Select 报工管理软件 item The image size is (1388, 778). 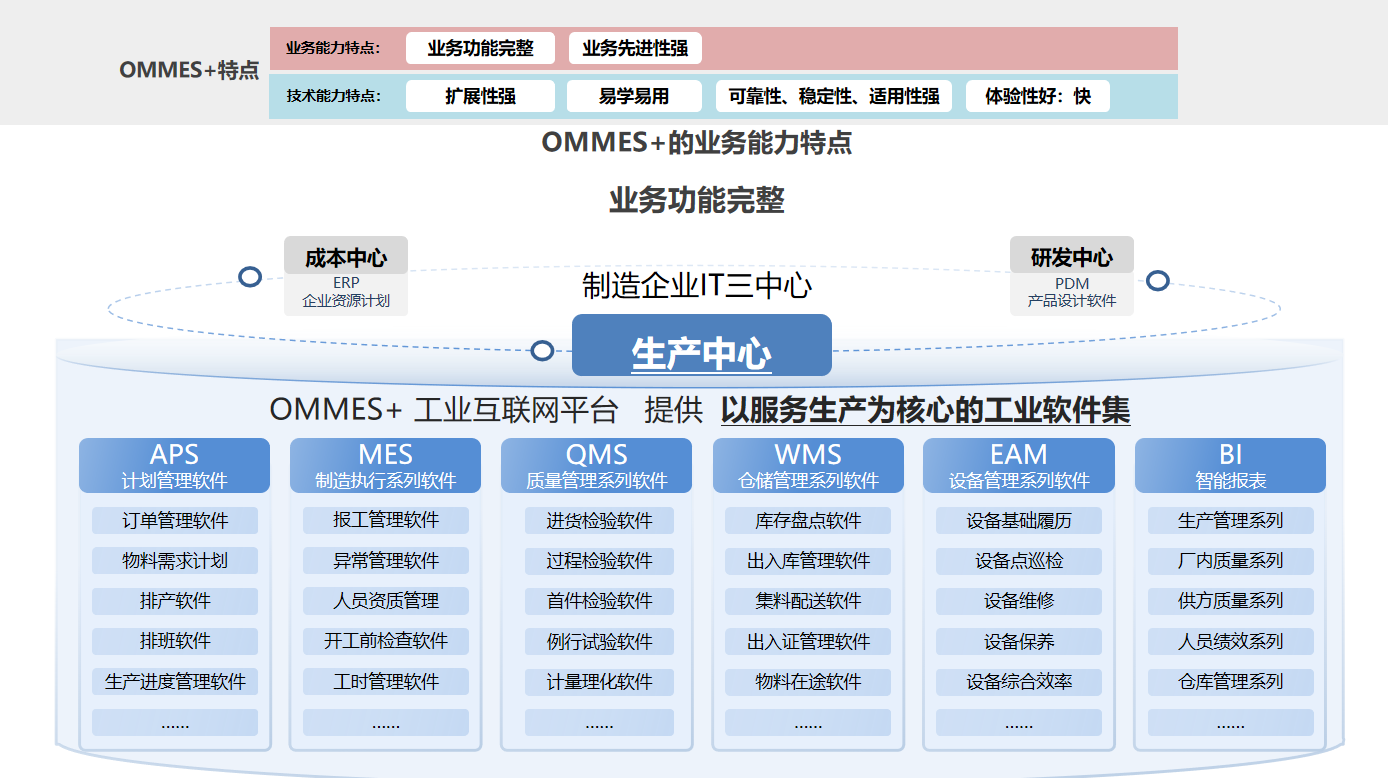click(386, 520)
